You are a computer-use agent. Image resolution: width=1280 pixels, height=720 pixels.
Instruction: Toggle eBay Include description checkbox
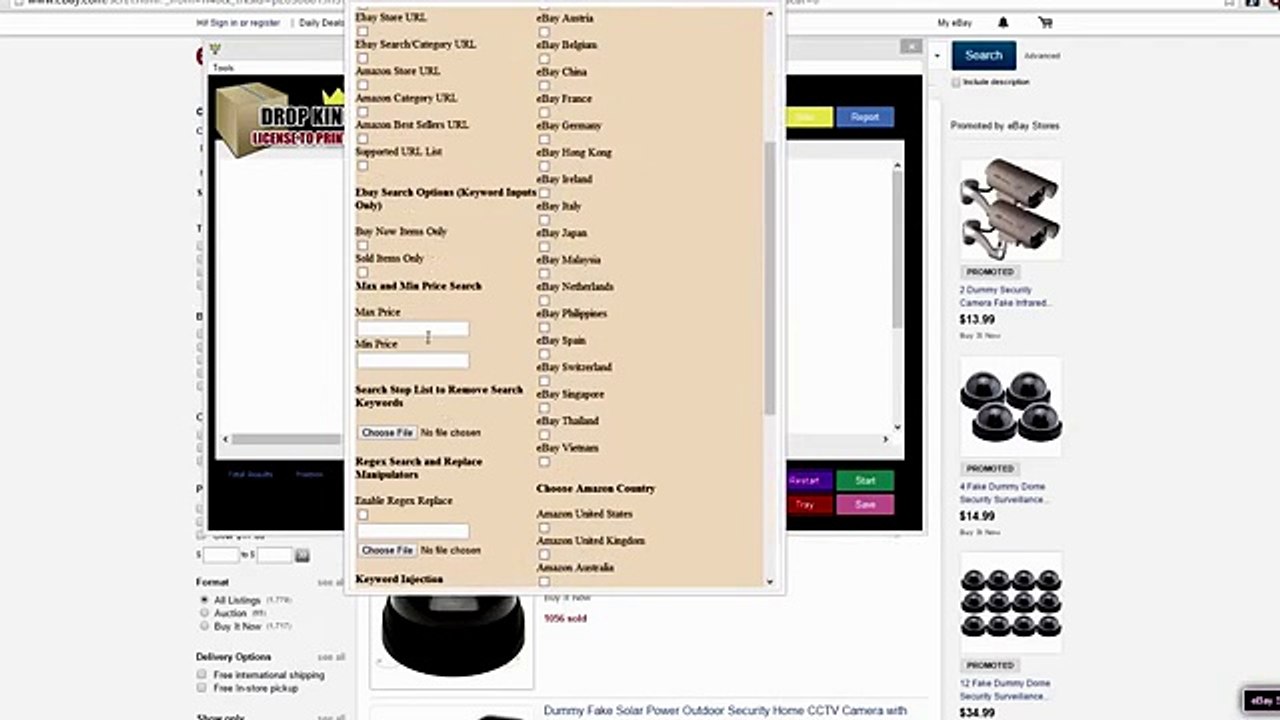(956, 82)
